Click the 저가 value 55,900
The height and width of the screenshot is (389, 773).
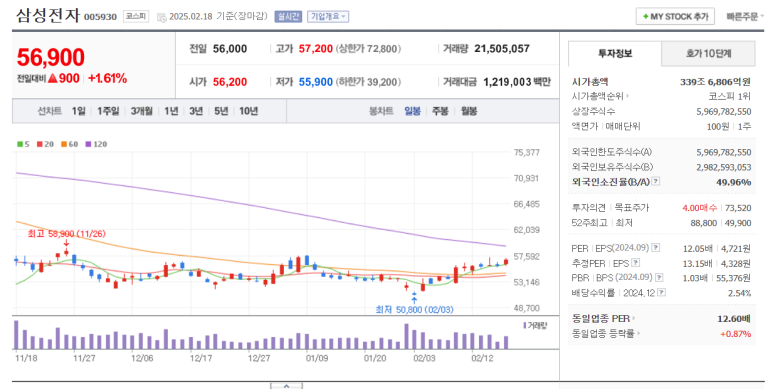coord(316,82)
